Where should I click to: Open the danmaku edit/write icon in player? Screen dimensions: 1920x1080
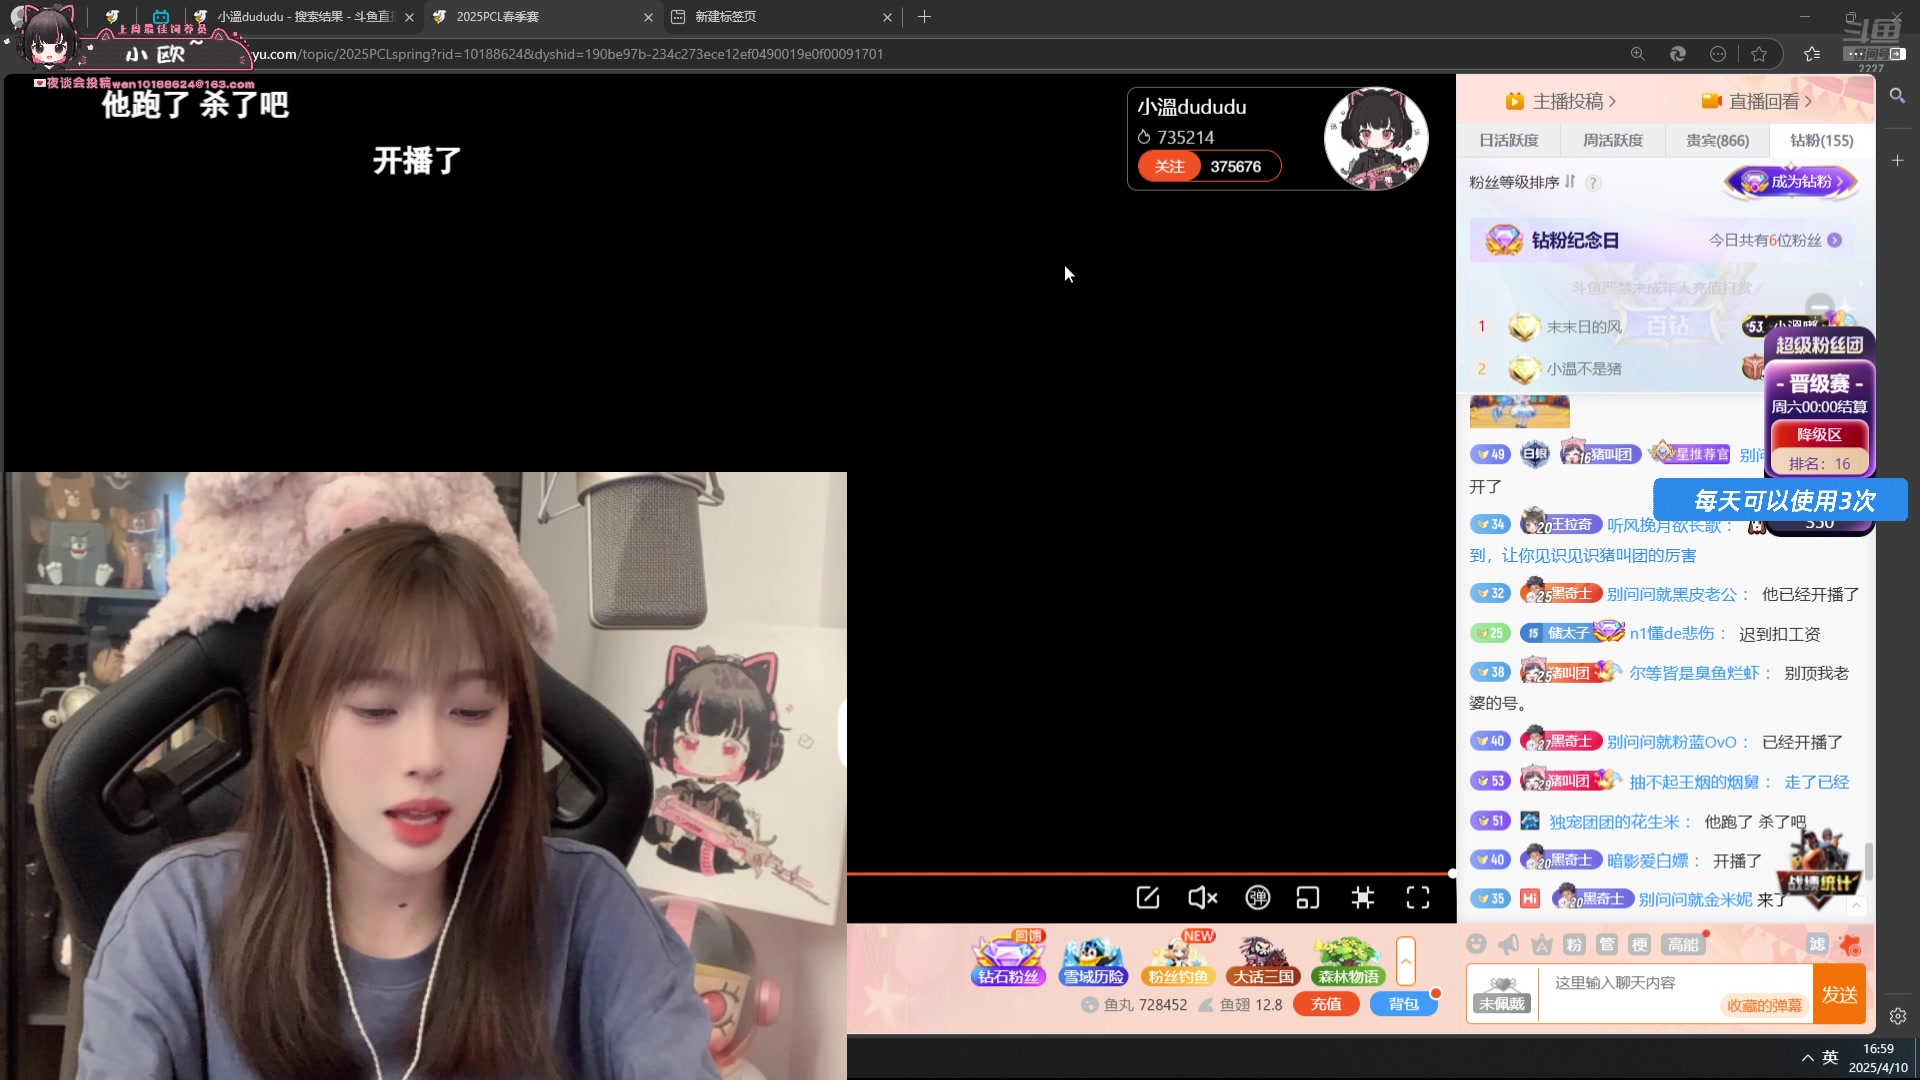tap(1148, 898)
